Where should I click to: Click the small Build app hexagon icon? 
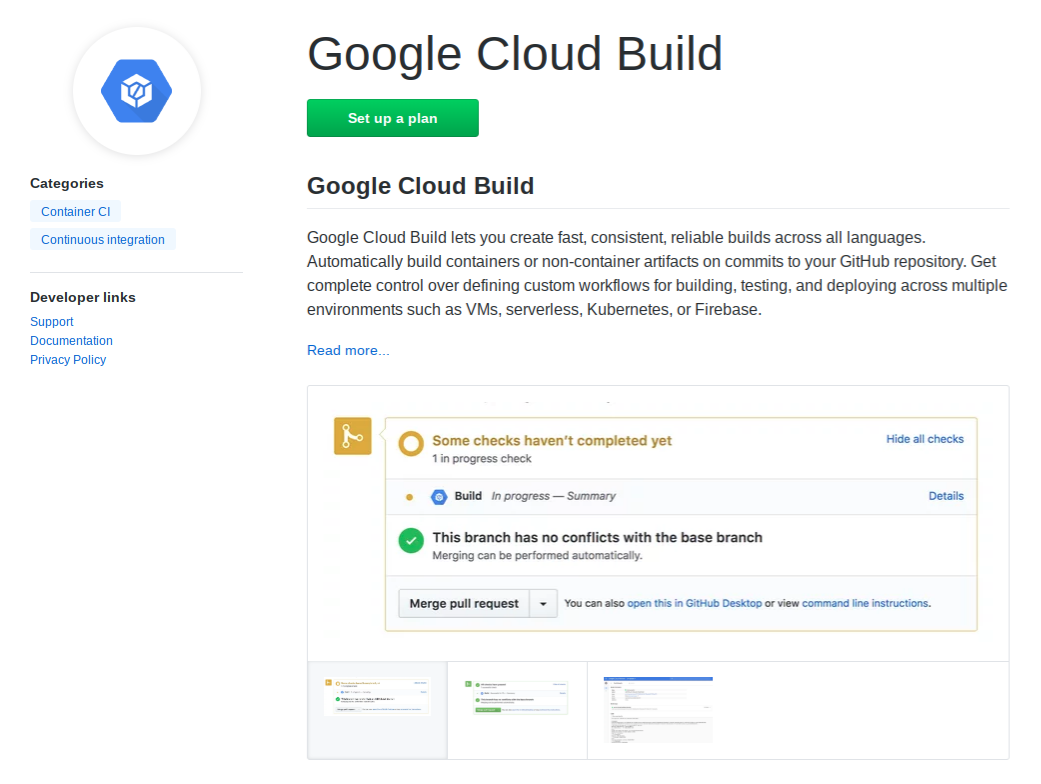click(438, 496)
